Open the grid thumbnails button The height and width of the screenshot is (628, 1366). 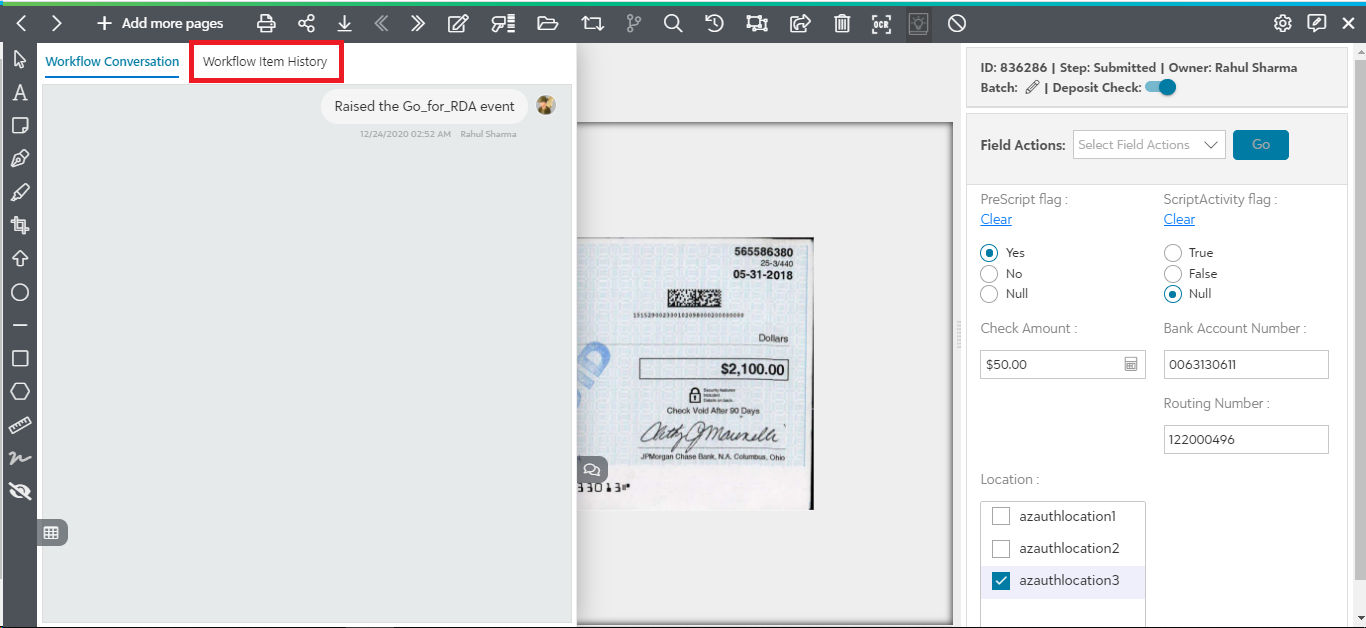coord(52,533)
